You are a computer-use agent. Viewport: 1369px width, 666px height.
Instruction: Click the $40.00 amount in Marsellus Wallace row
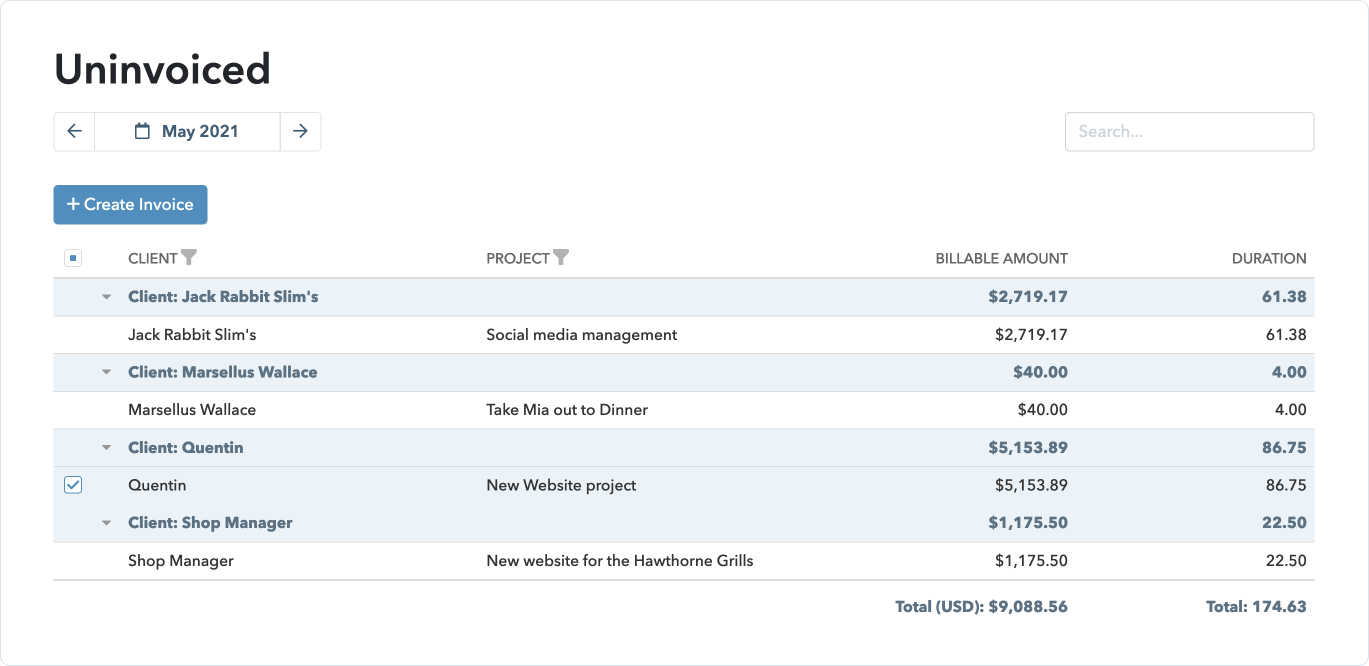(1042, 410)
